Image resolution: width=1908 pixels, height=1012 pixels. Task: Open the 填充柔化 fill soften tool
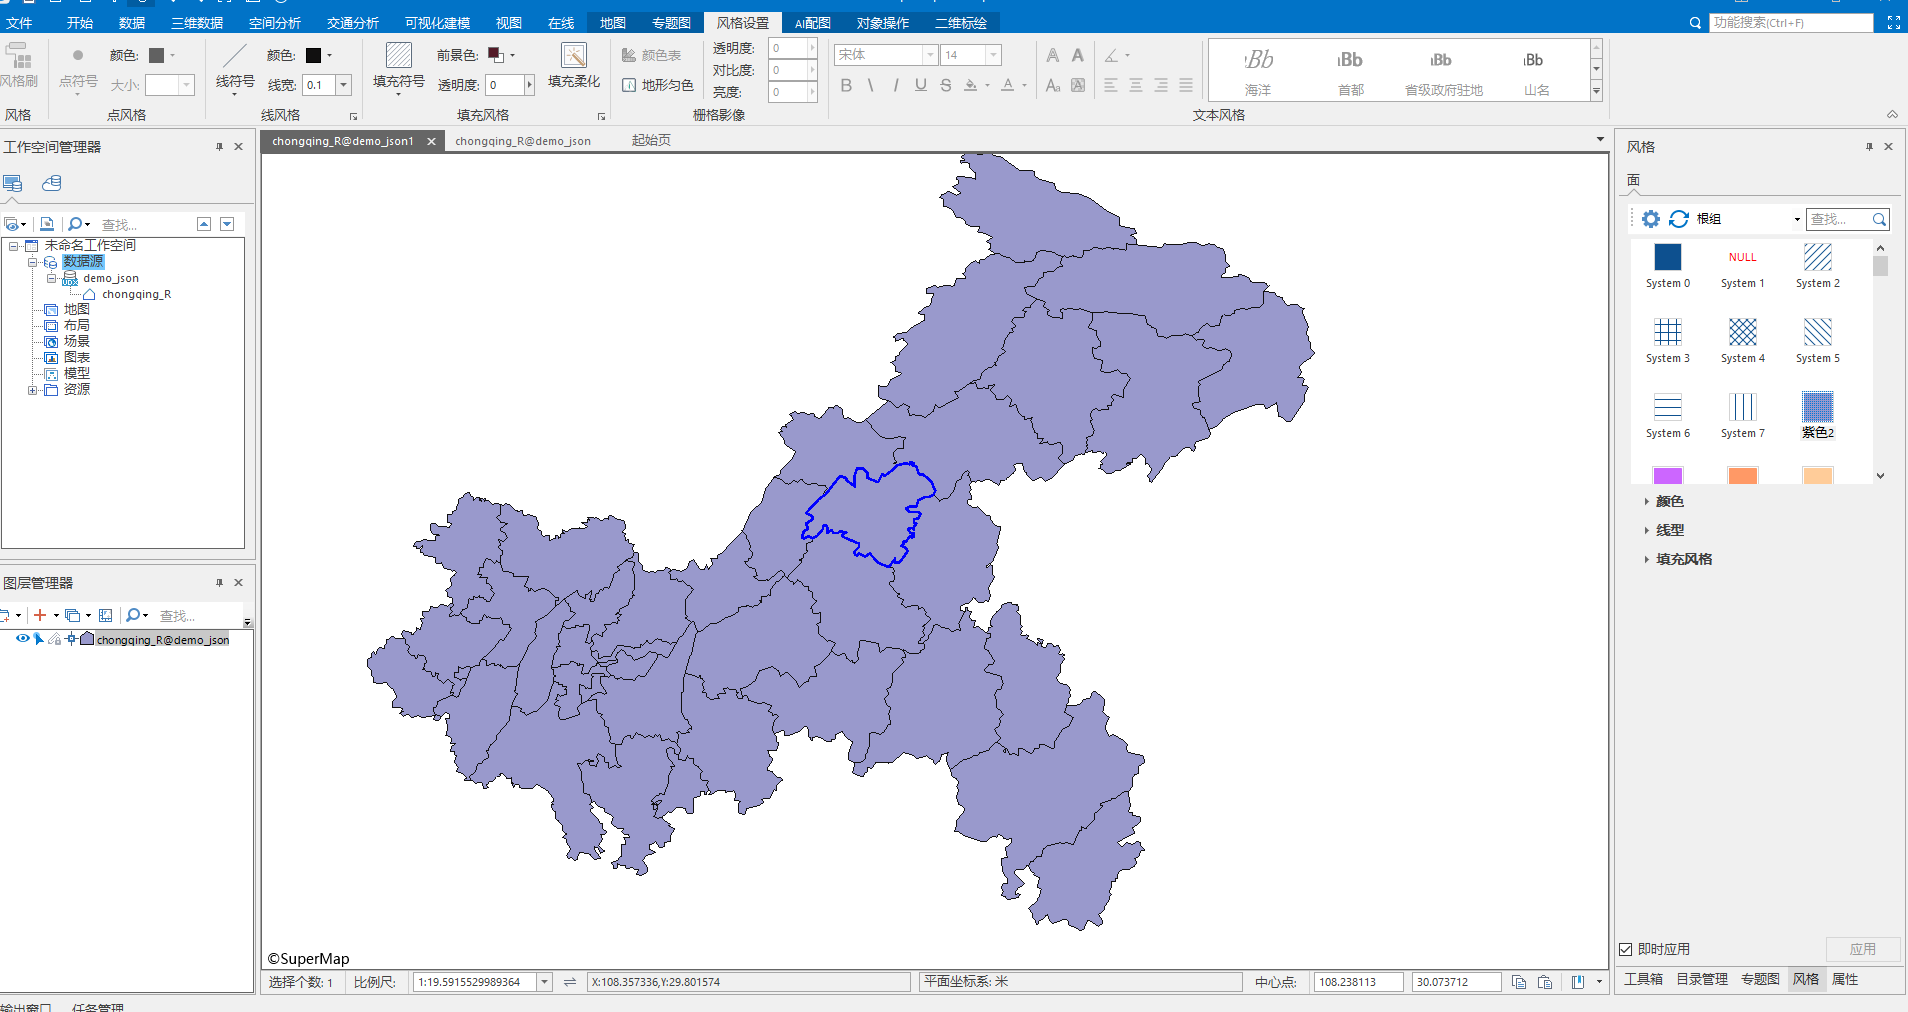[573, 68]
